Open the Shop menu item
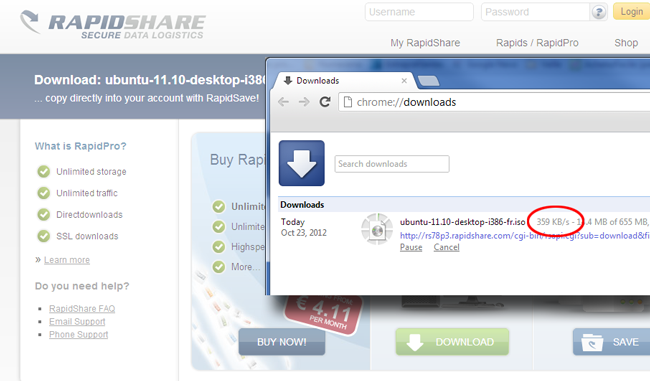Viewport: 650px width, 381px height. (x=626, y=43)
